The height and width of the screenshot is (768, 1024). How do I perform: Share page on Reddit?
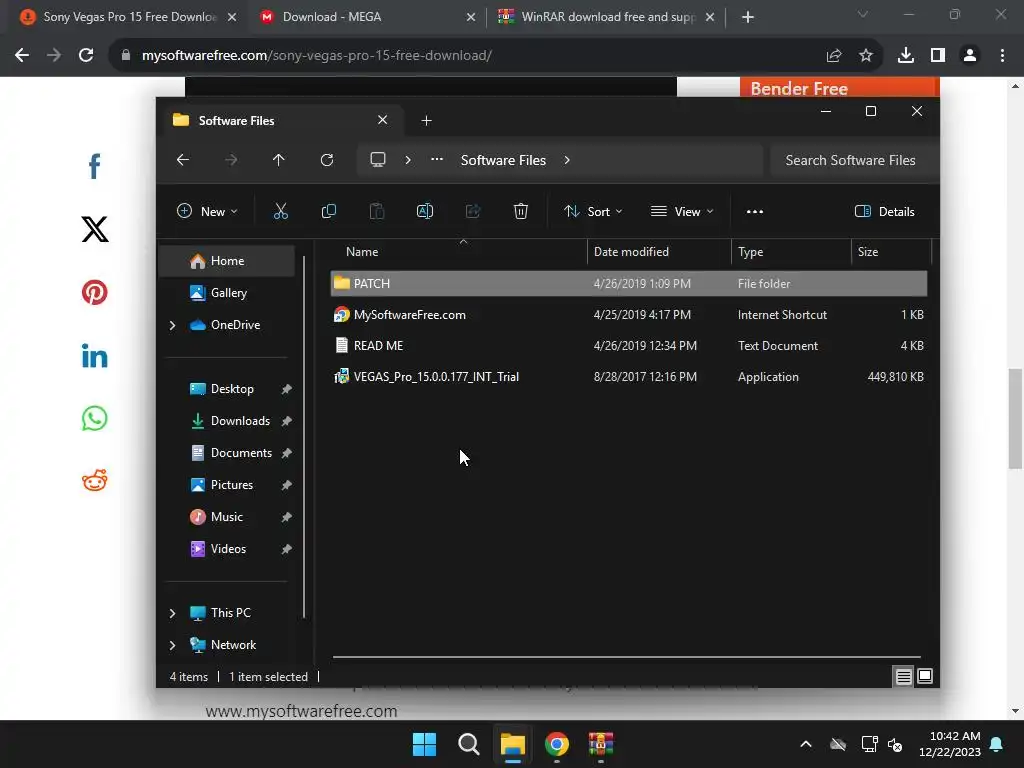coord(95,481)
